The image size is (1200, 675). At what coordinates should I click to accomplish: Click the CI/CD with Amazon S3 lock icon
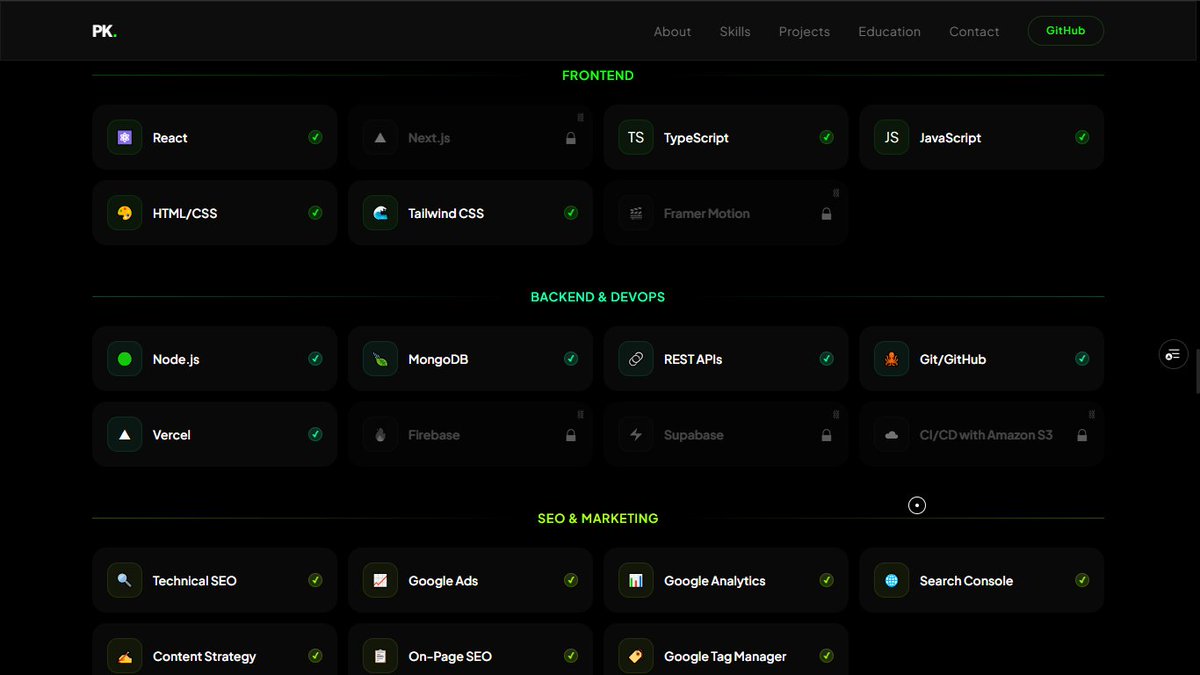coord(1082,435)
